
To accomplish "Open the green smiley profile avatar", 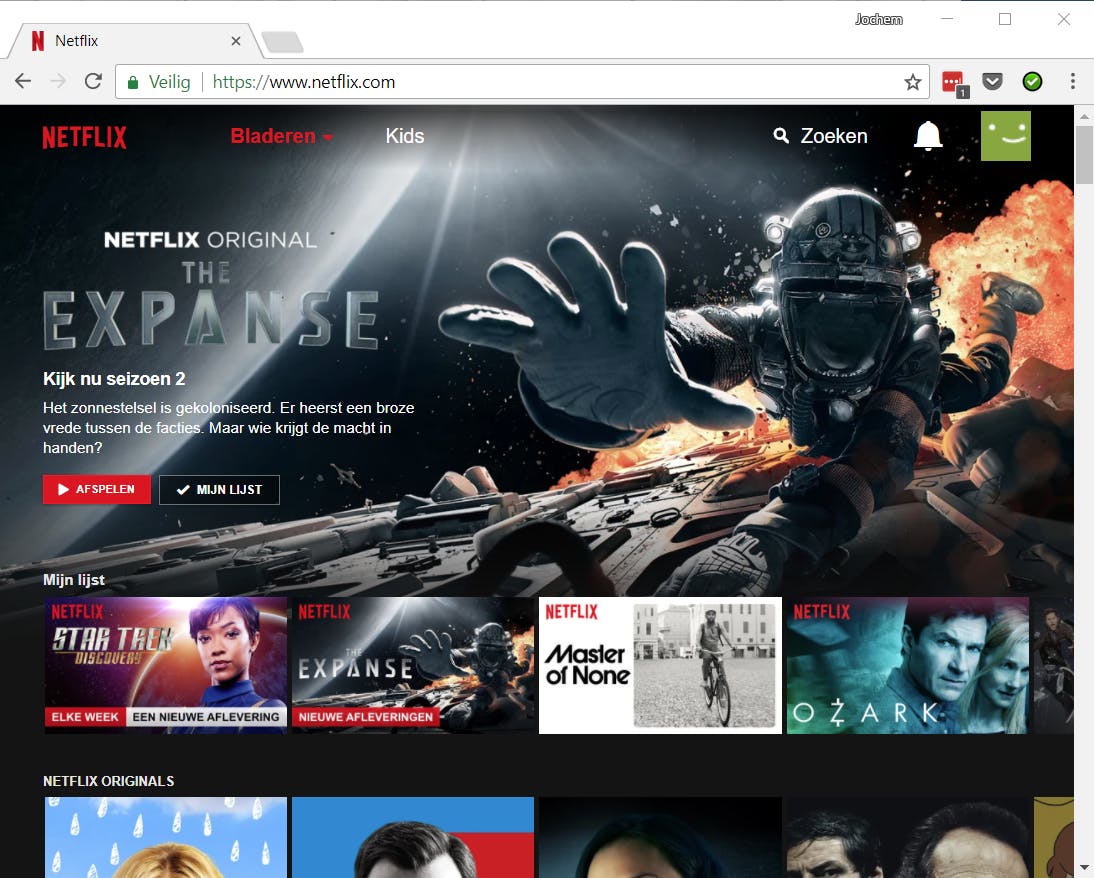I will tap(1005, 136).
